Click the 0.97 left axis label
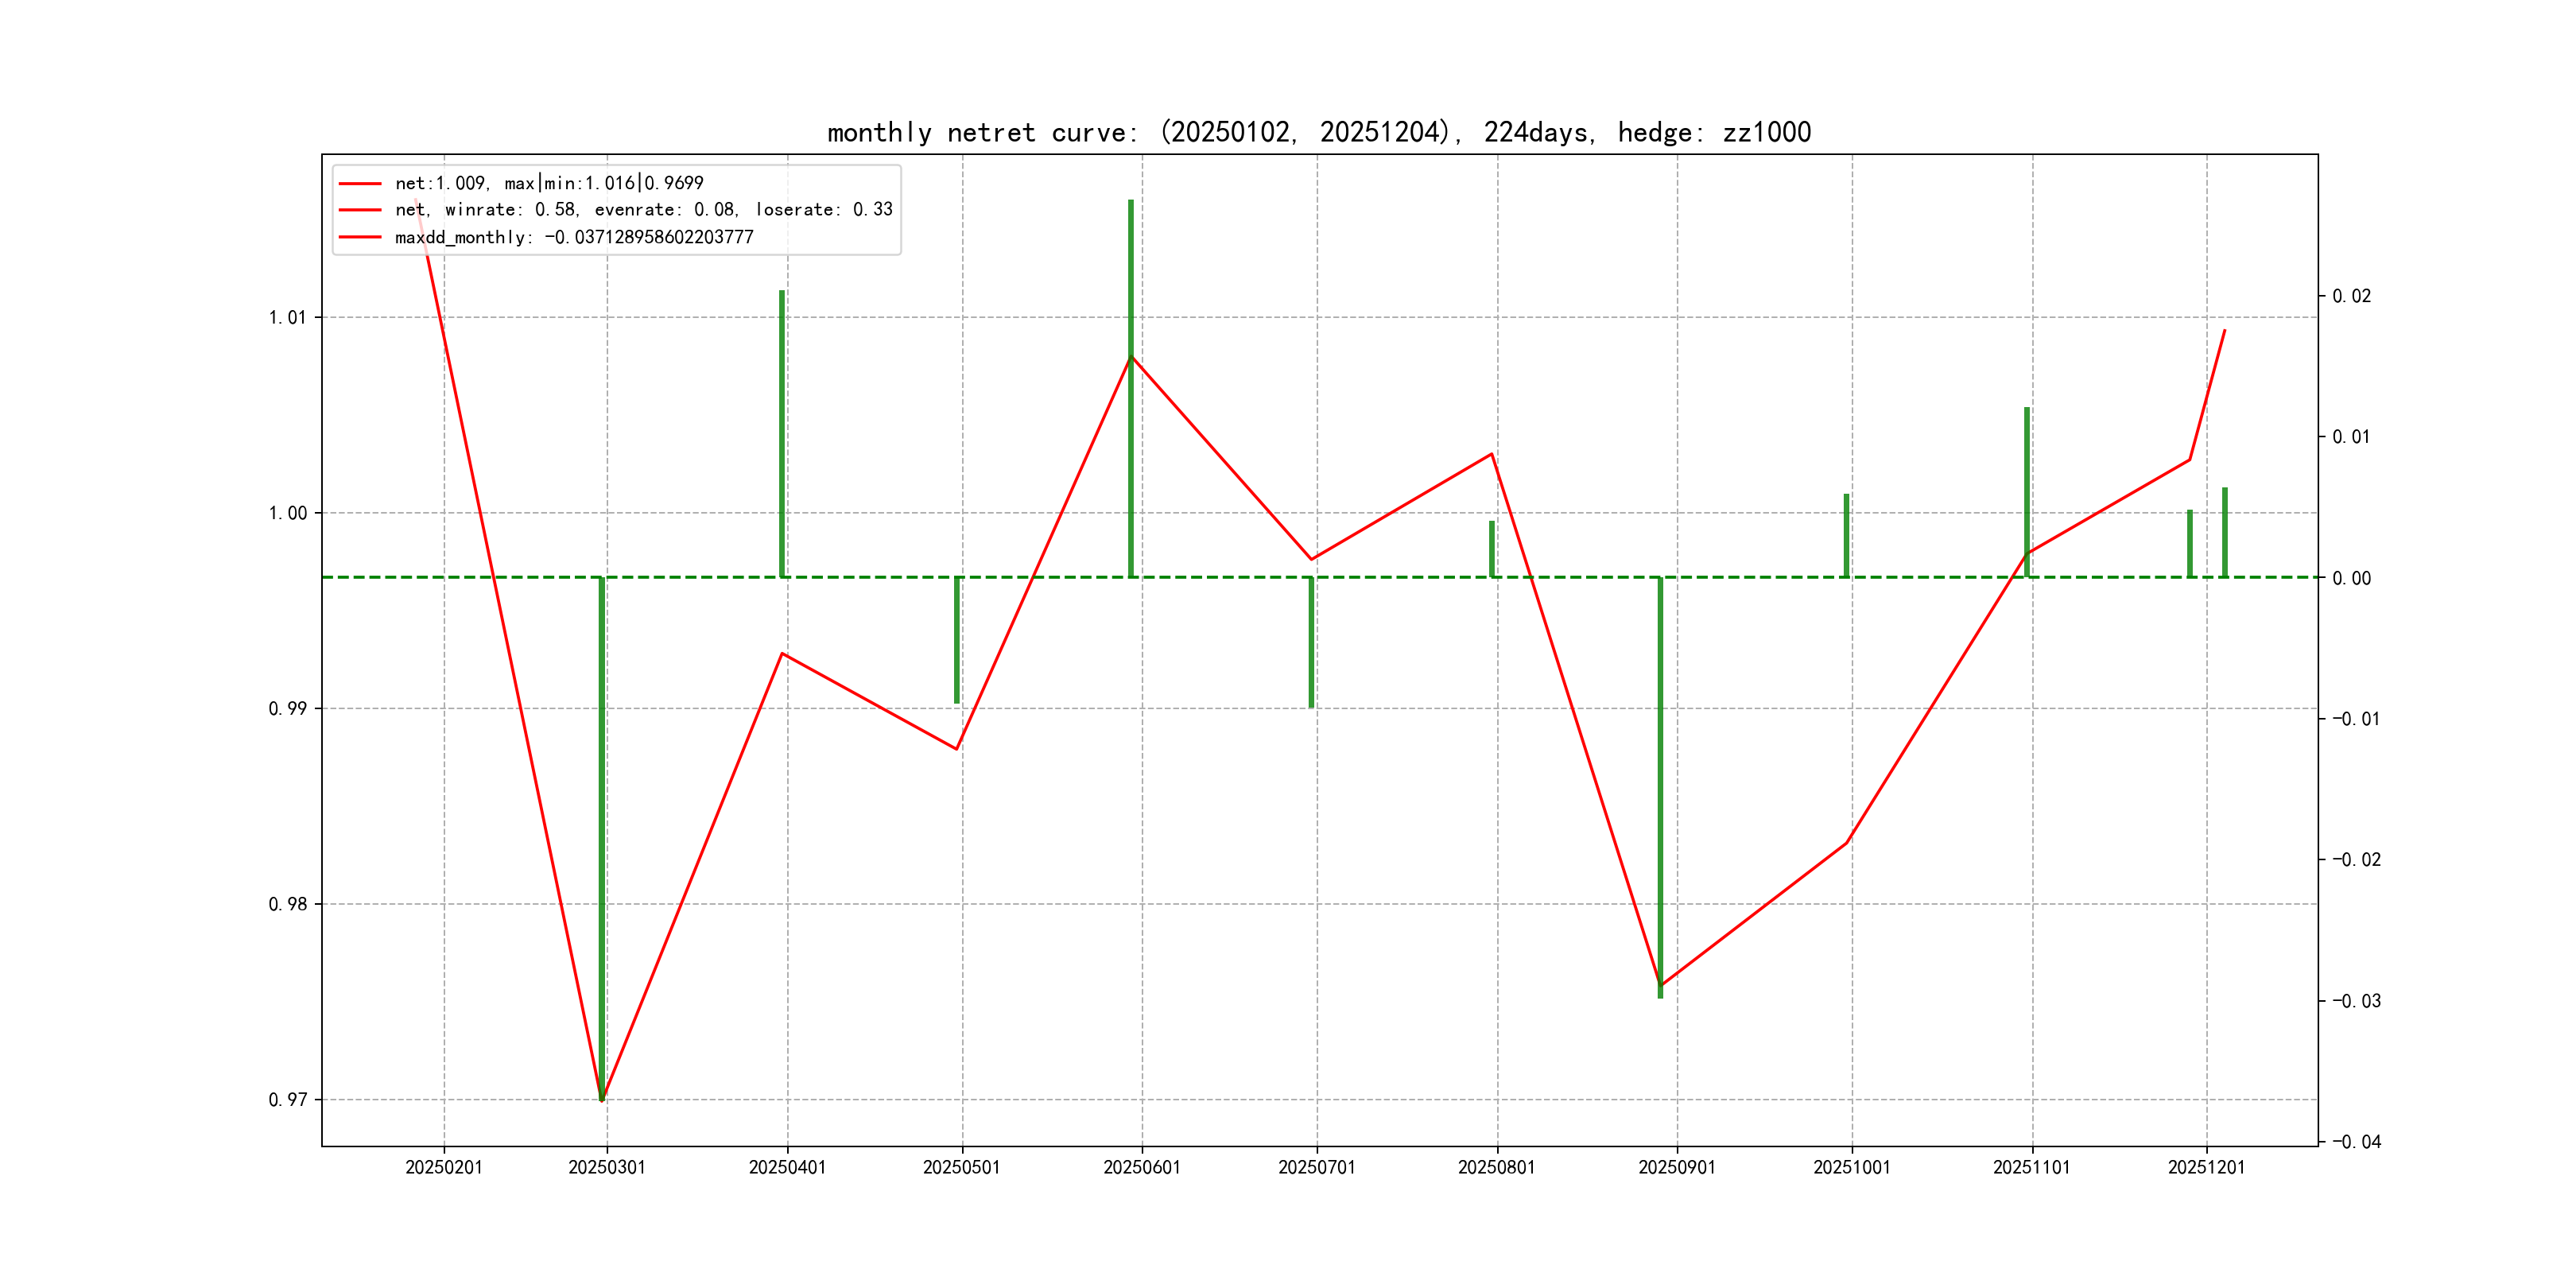Image resolution: width=2576 pixels, height=1288 pixels. [287, 1100]
